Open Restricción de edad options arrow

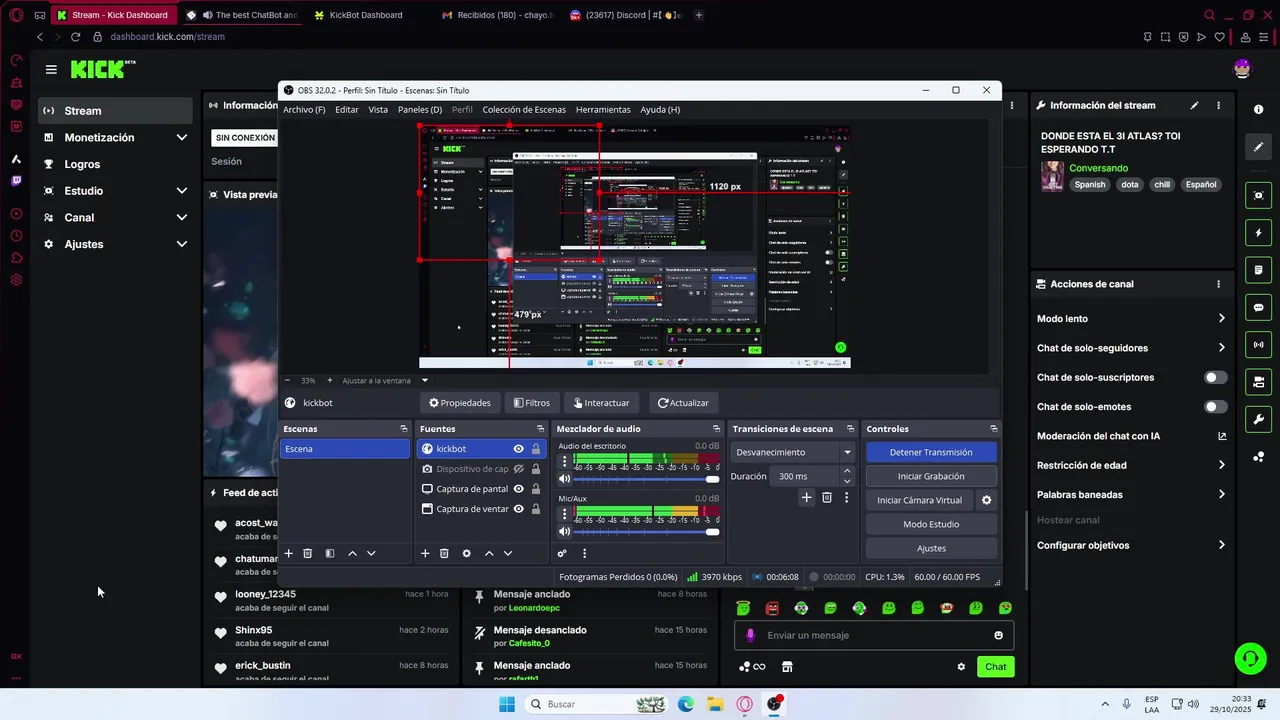pyautogui.click(x=1221, y=465)
